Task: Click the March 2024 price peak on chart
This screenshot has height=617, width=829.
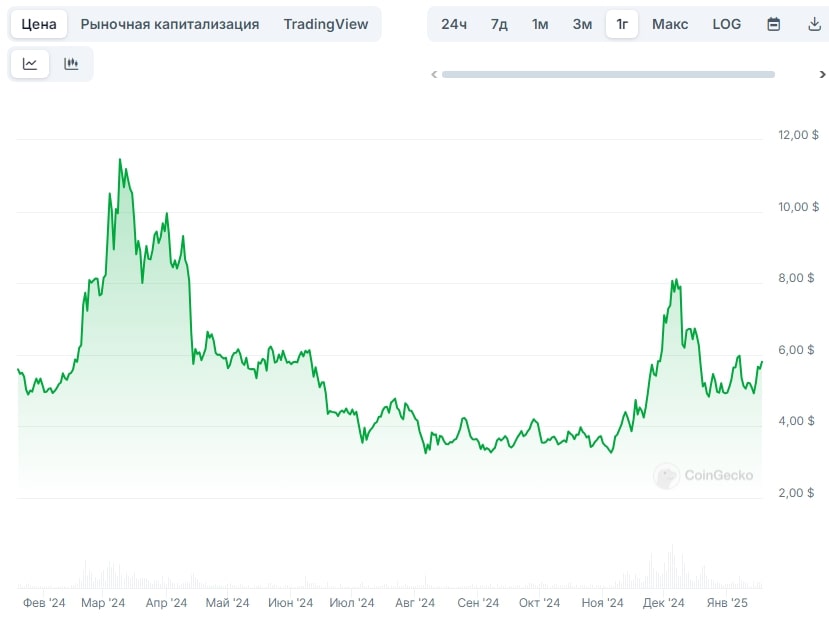Action: tap(120, 159)
